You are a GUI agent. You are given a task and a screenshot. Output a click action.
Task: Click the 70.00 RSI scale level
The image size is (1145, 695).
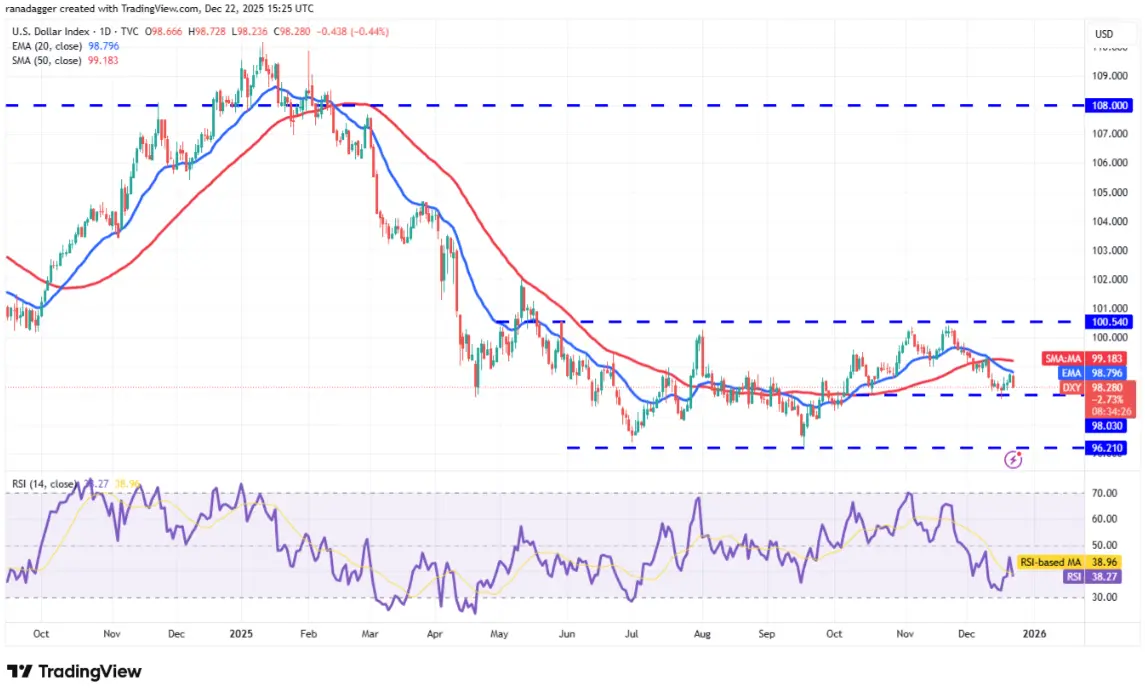click(1104, 494)
